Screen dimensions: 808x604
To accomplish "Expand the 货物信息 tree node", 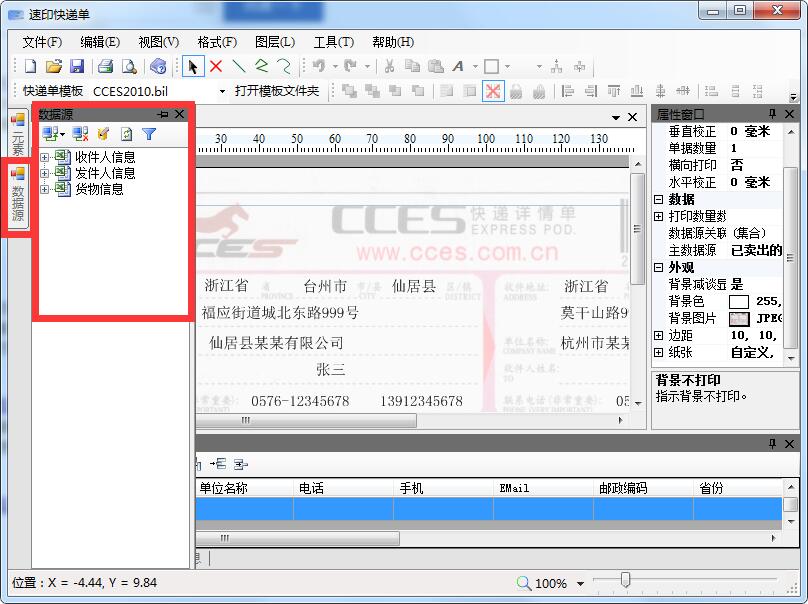I will pyautogui.click(x=44, y=189).
